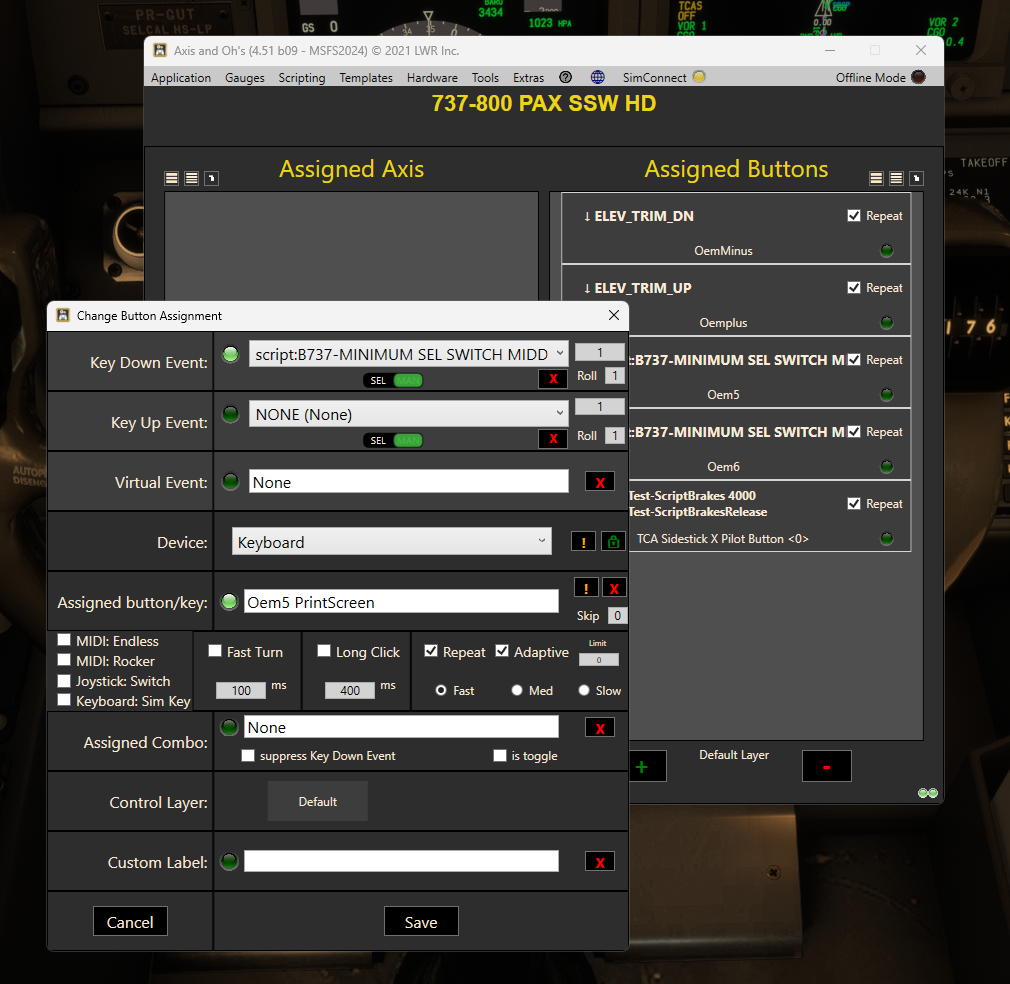Close the Change Button Assignment dialog
Screen dimensions: 1010x984
[x=614, y=315]
